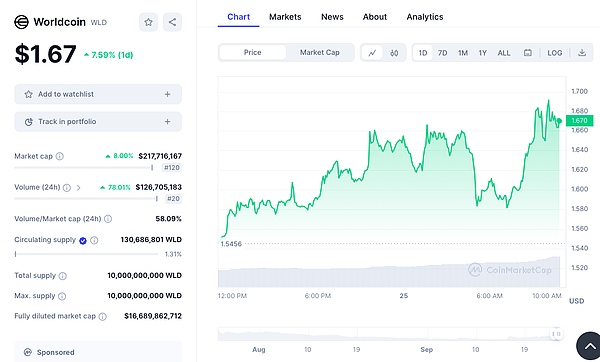
Task: Click the 58.09% ratio value
Action: pyautogui.click(x=168, y=219)
